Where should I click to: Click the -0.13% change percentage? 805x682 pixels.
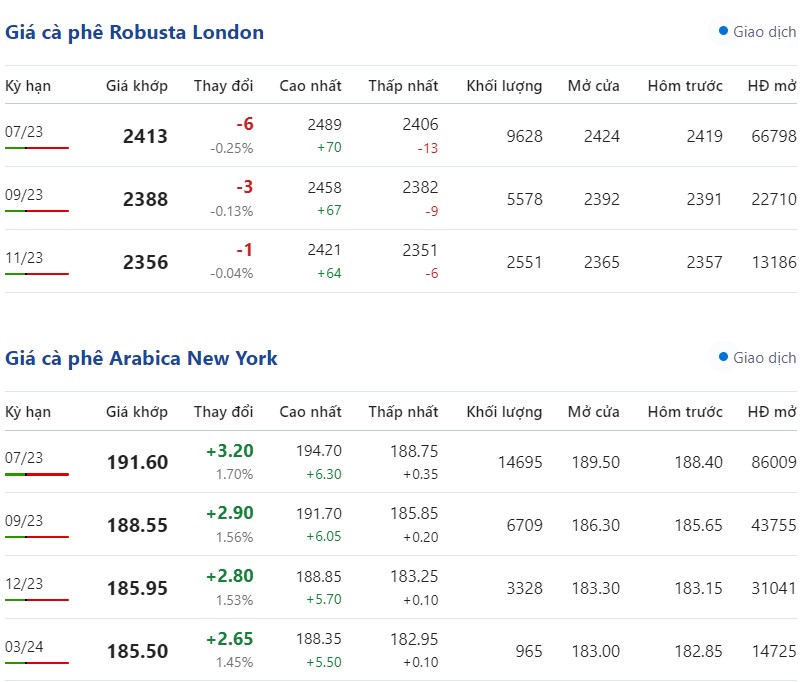[x=232, y=211]
